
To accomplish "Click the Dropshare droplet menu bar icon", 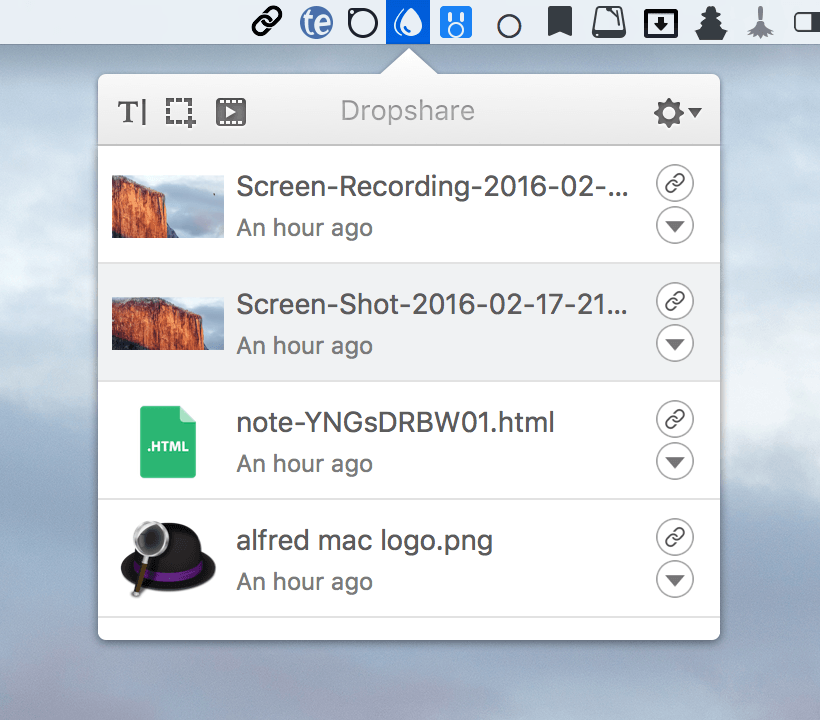I will 408,22.
